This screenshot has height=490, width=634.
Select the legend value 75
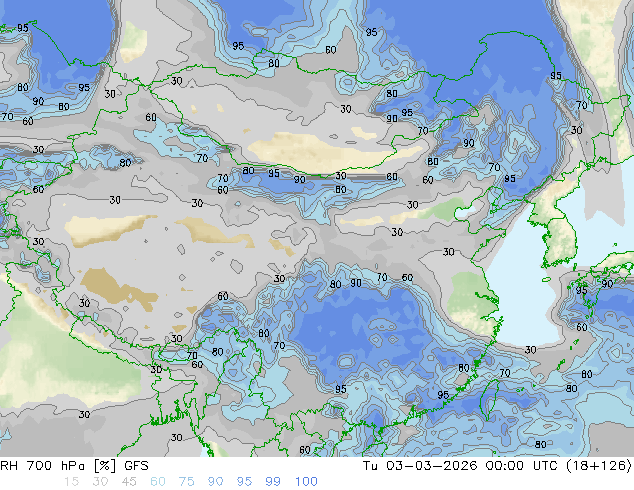pyautogui.click(x=186, y=482)
